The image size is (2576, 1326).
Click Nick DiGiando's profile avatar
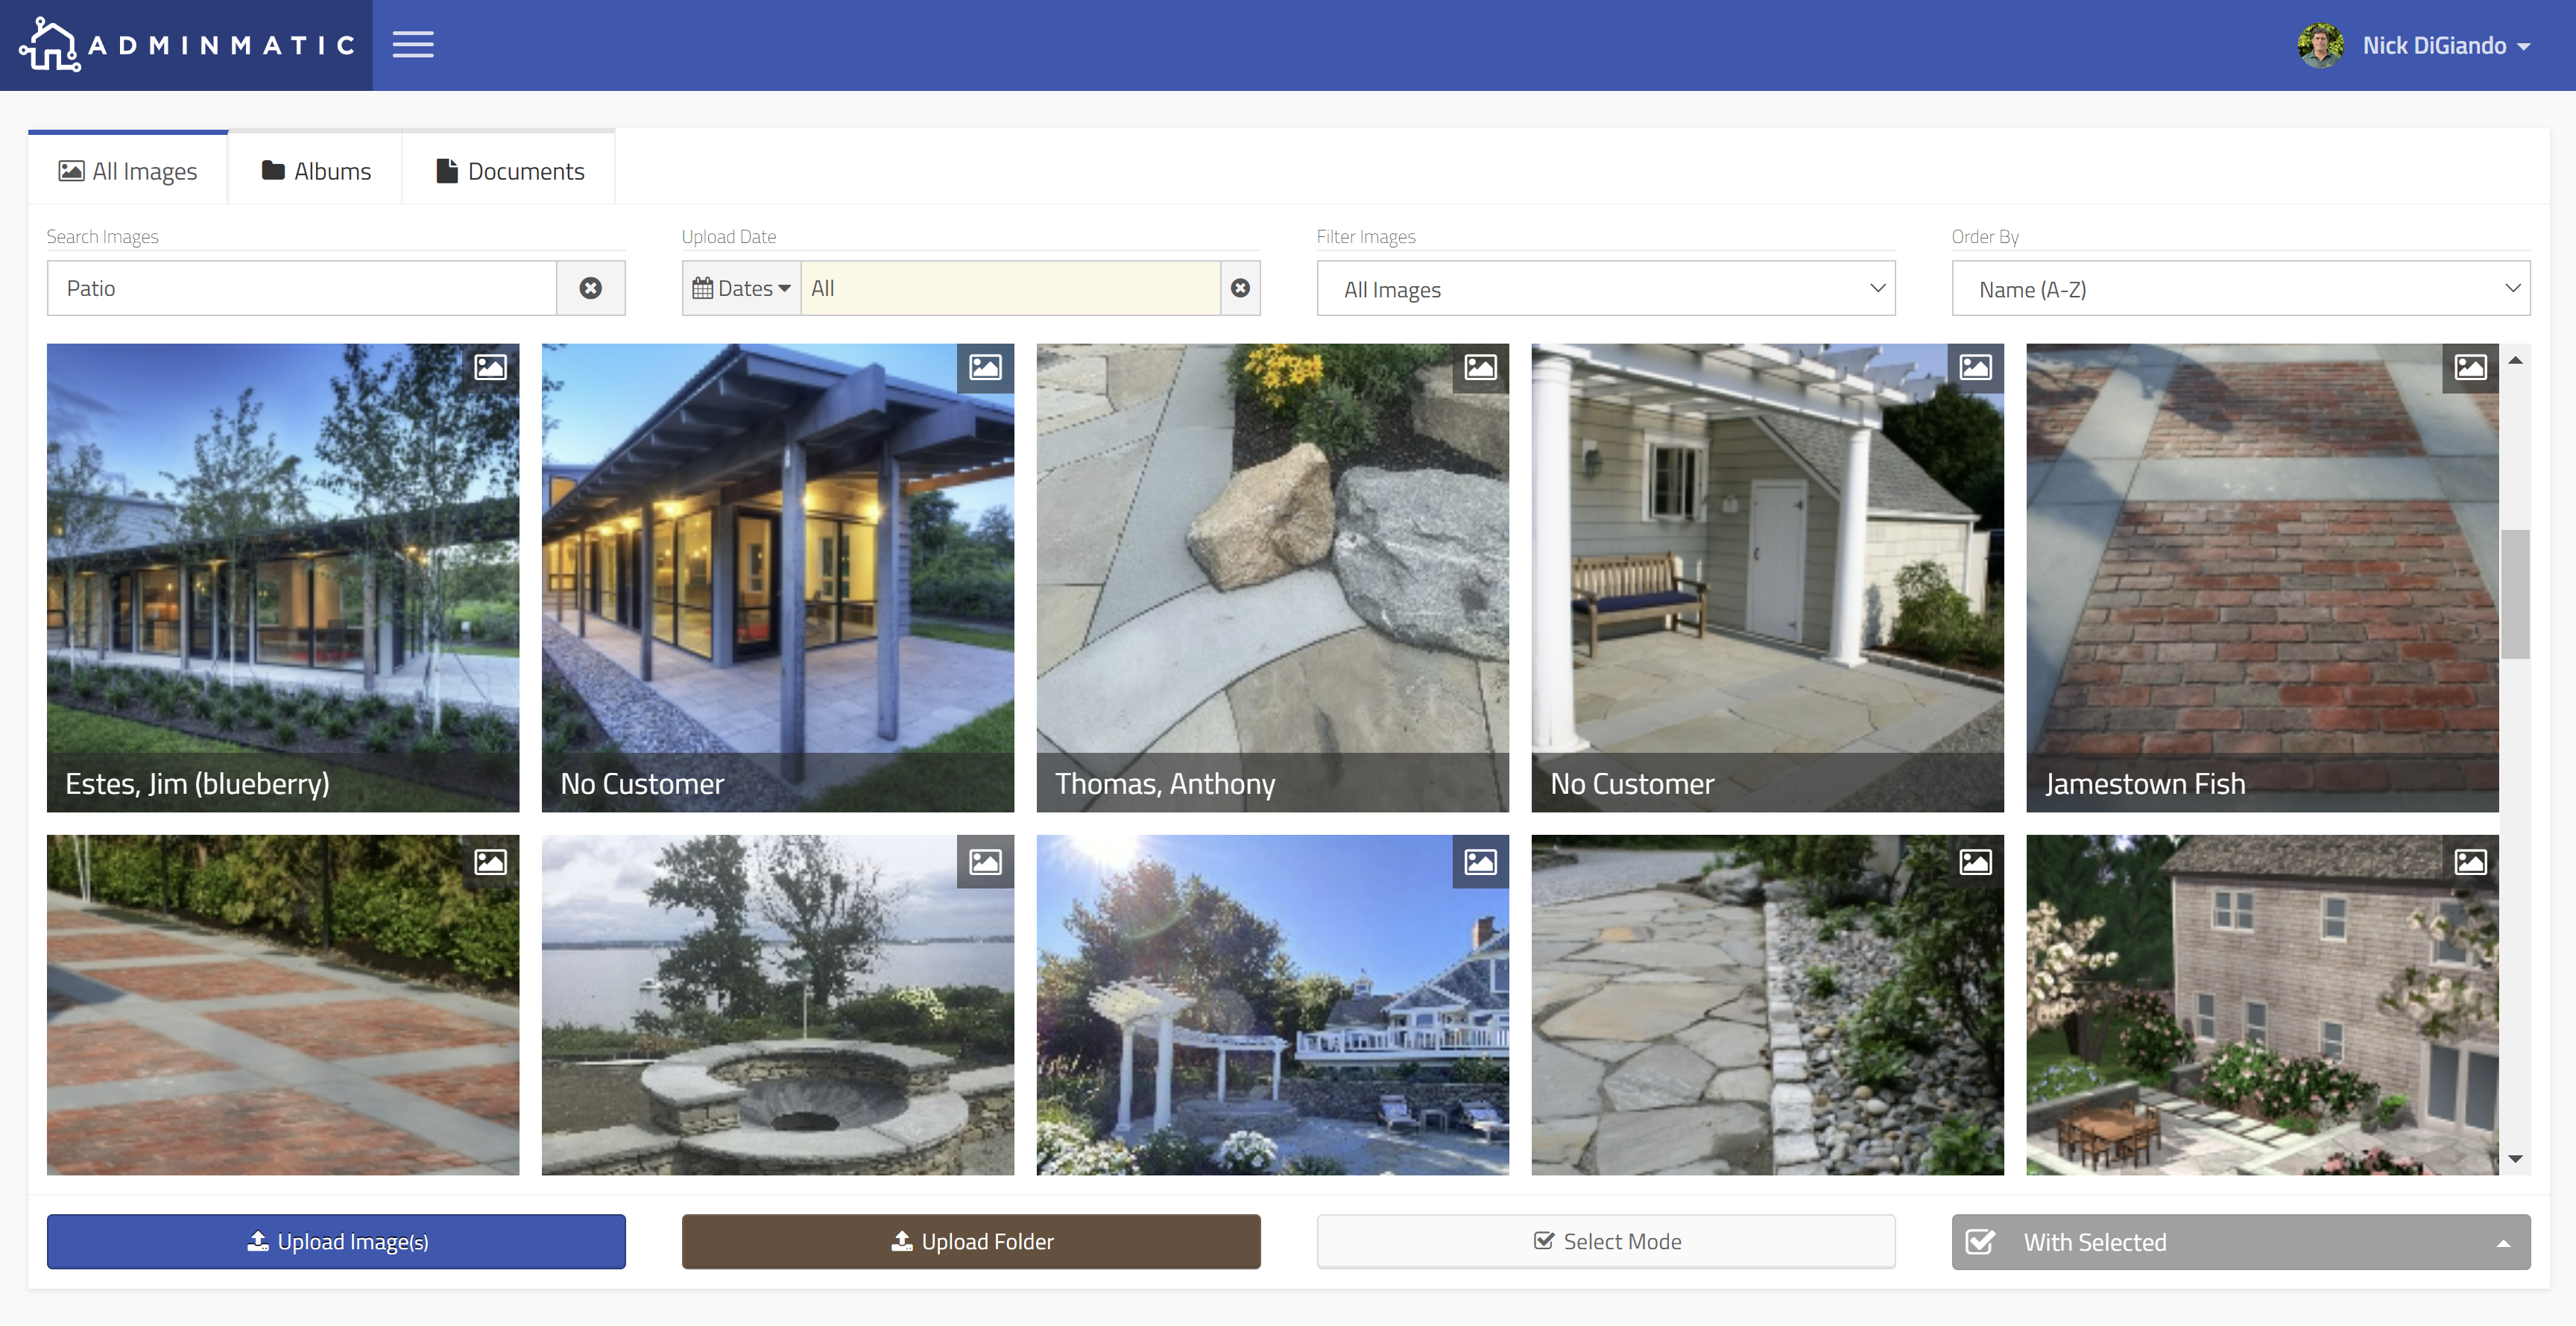[x=2320, y=45]
